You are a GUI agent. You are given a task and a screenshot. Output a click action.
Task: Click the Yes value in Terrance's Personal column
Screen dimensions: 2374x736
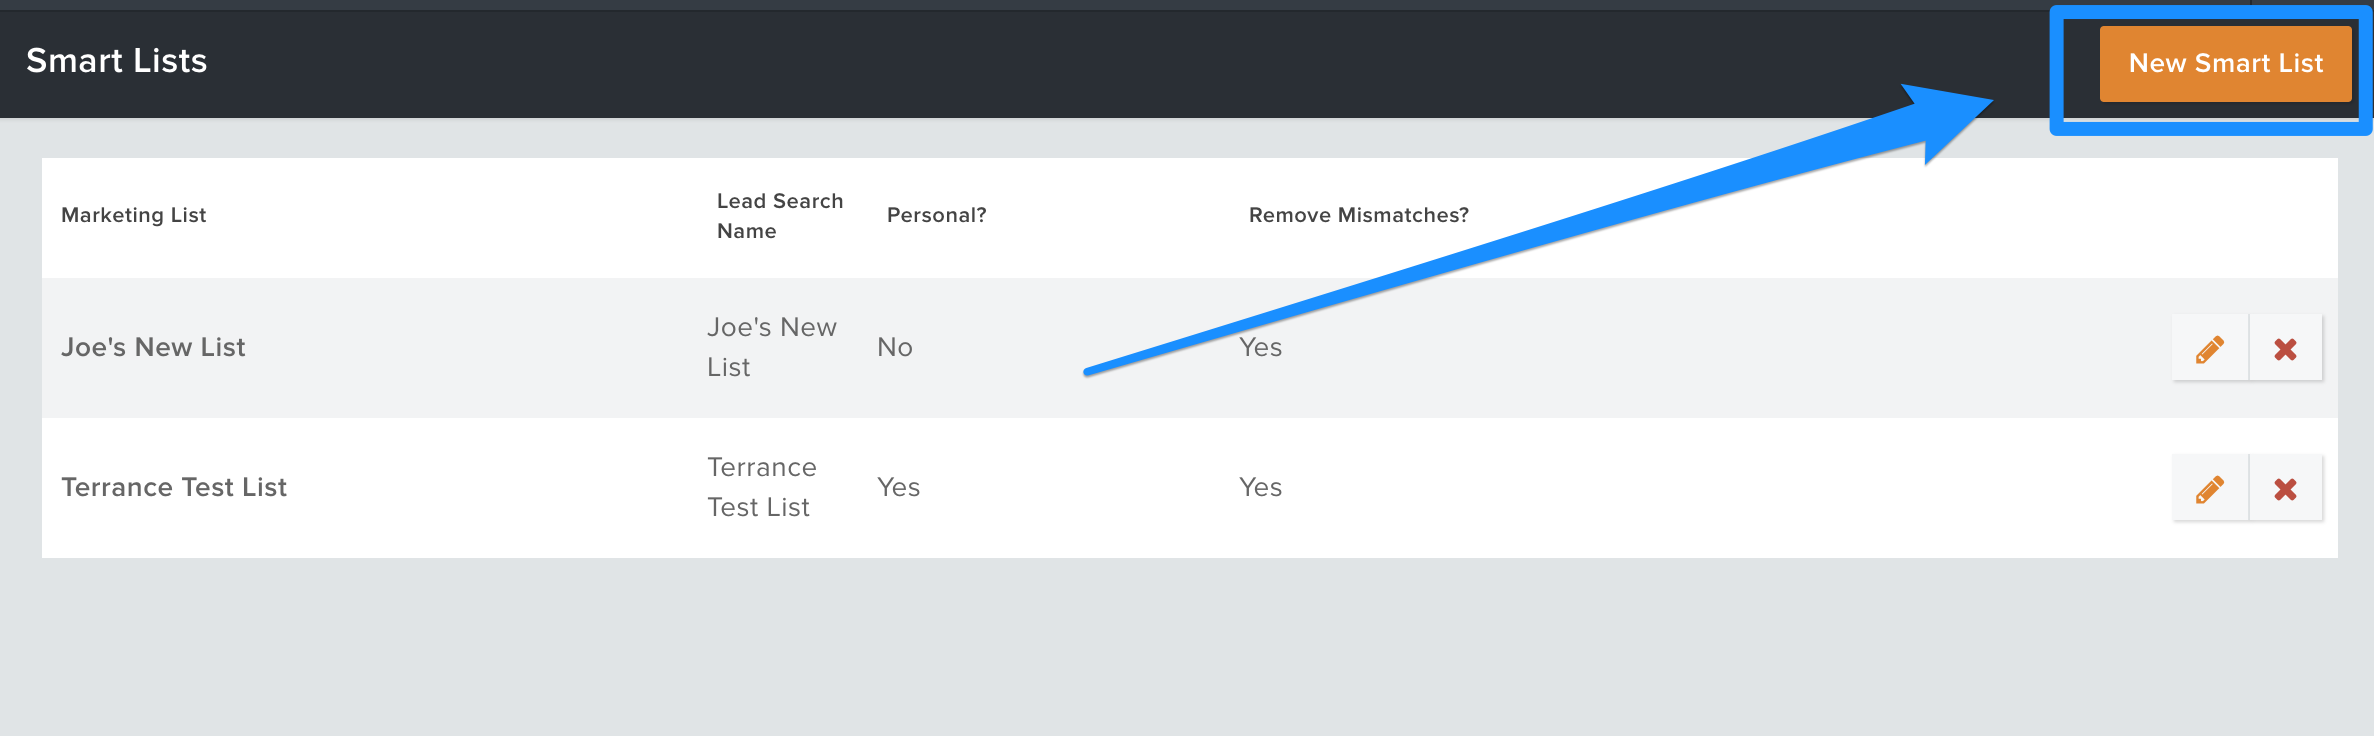click(899, 487)
